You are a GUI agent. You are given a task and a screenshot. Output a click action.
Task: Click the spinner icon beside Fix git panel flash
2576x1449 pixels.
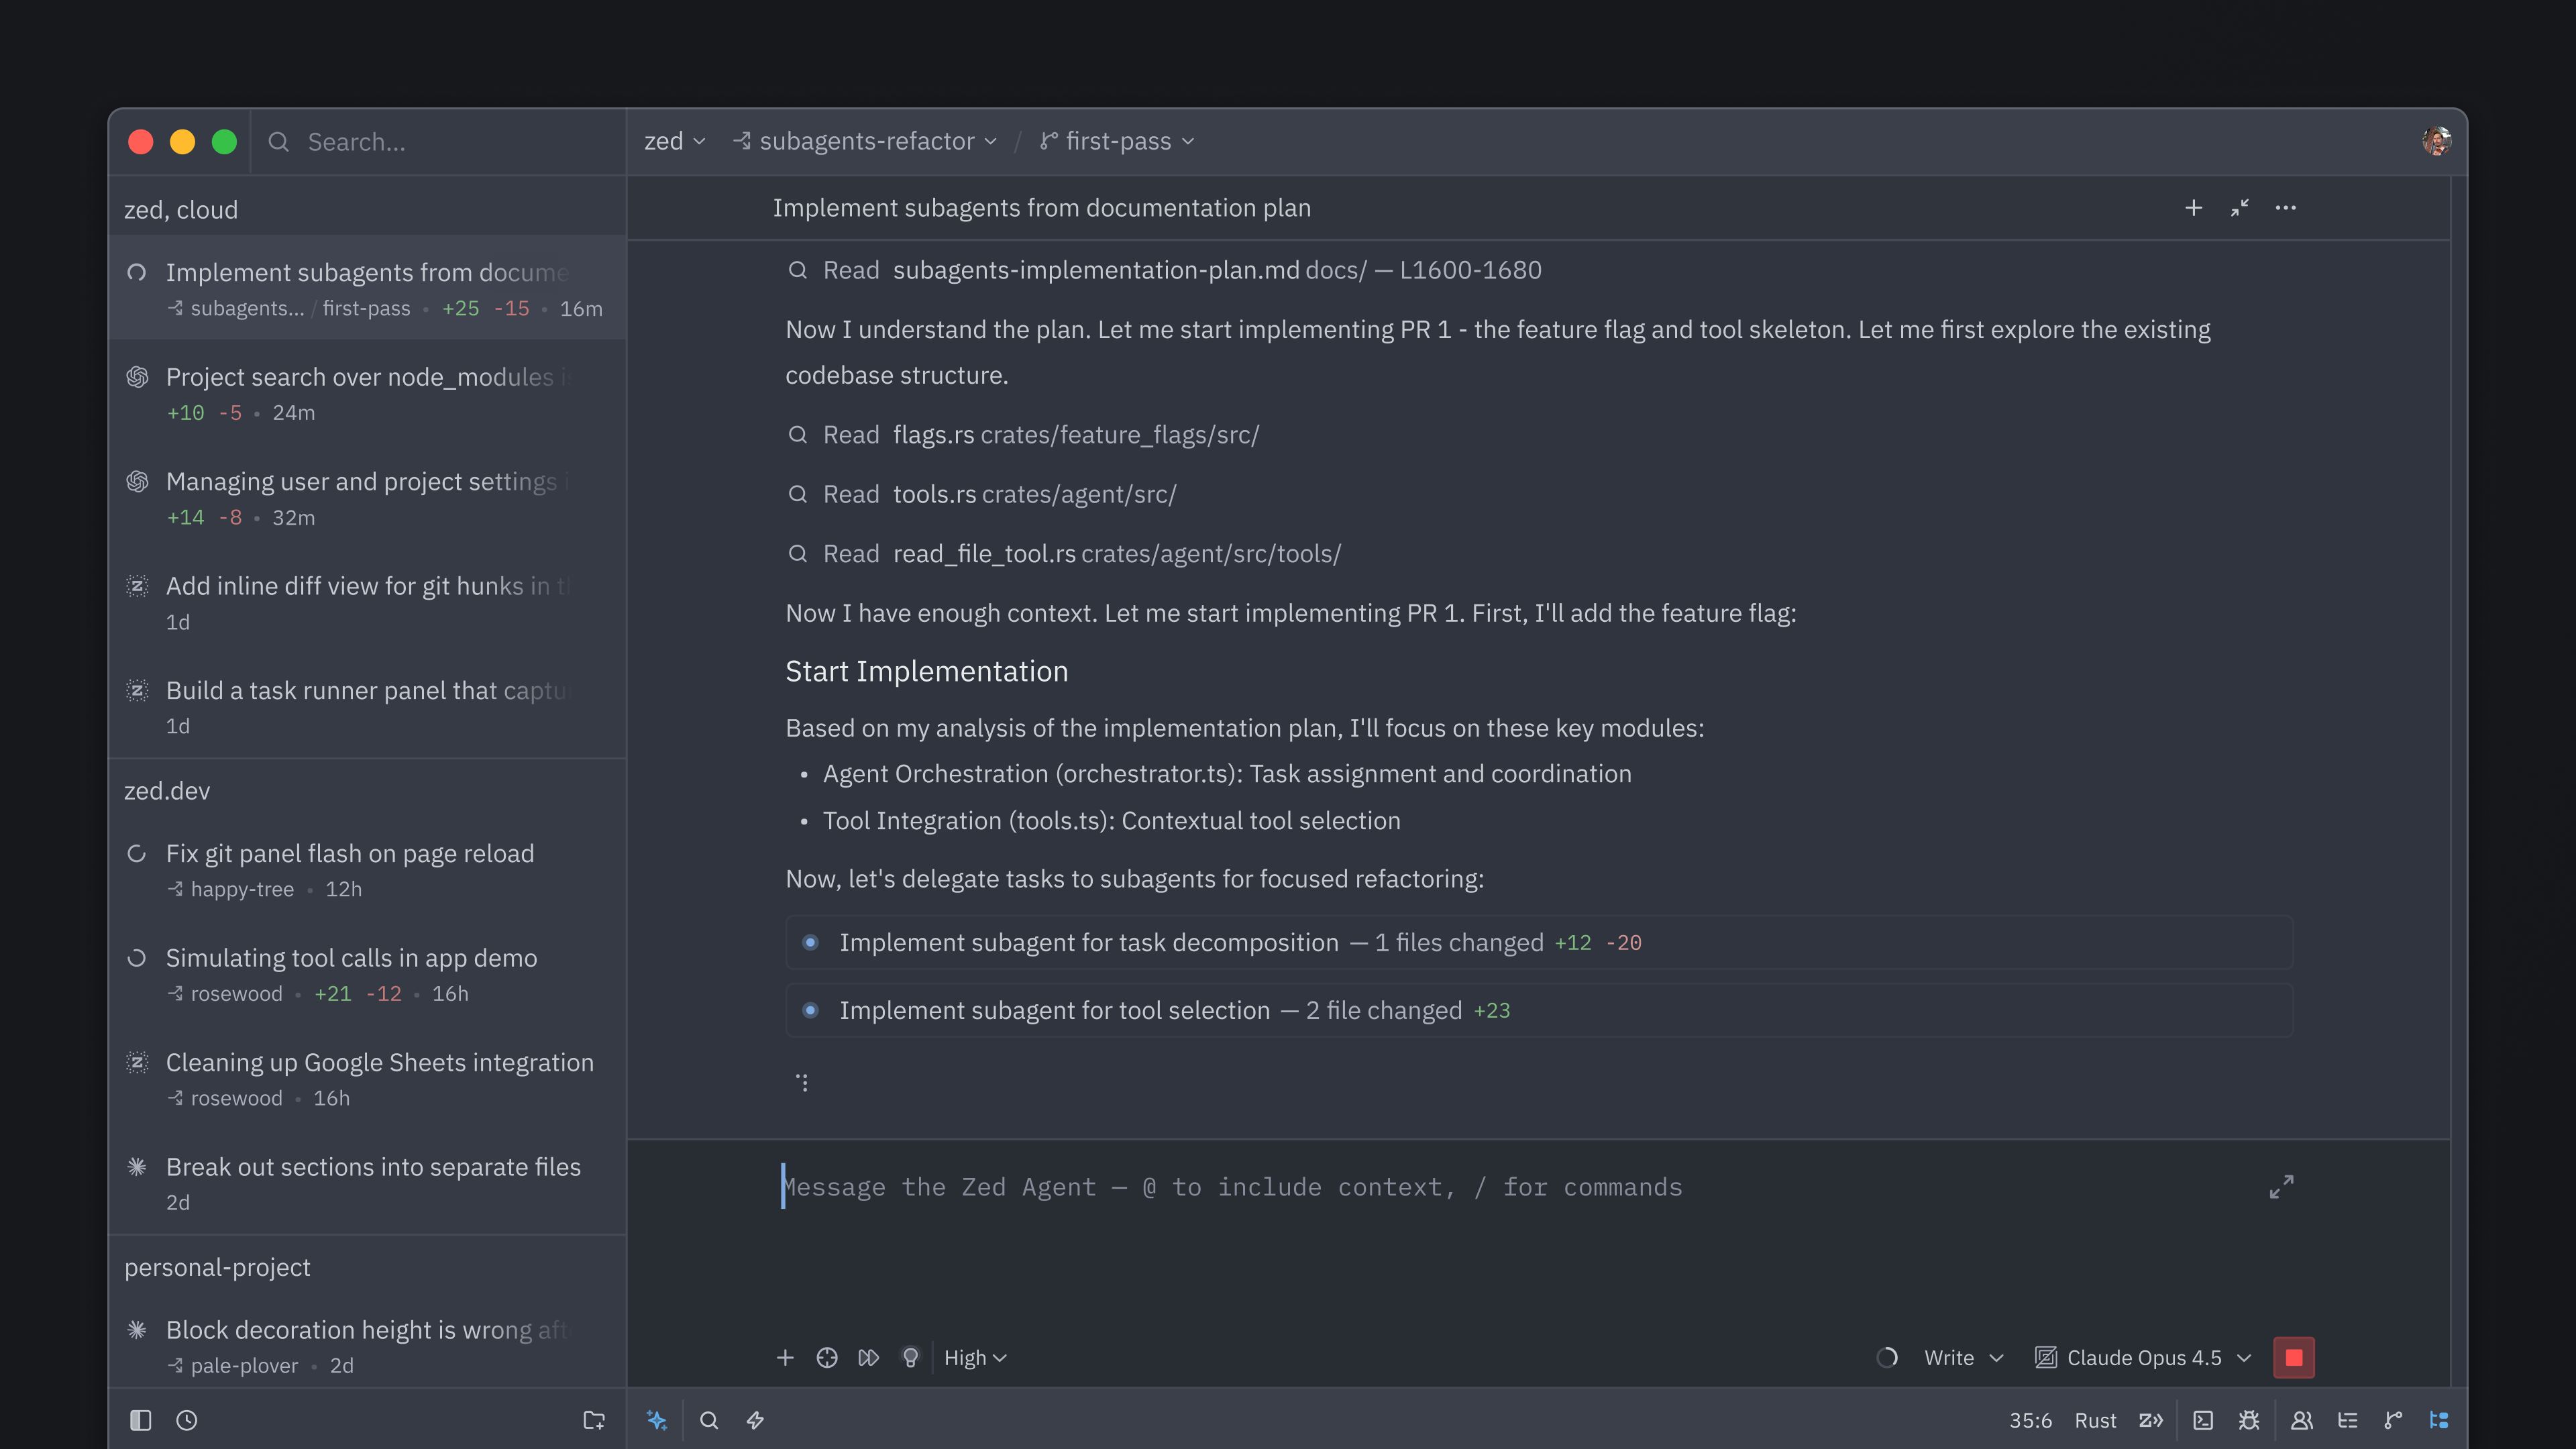point(137,854)
